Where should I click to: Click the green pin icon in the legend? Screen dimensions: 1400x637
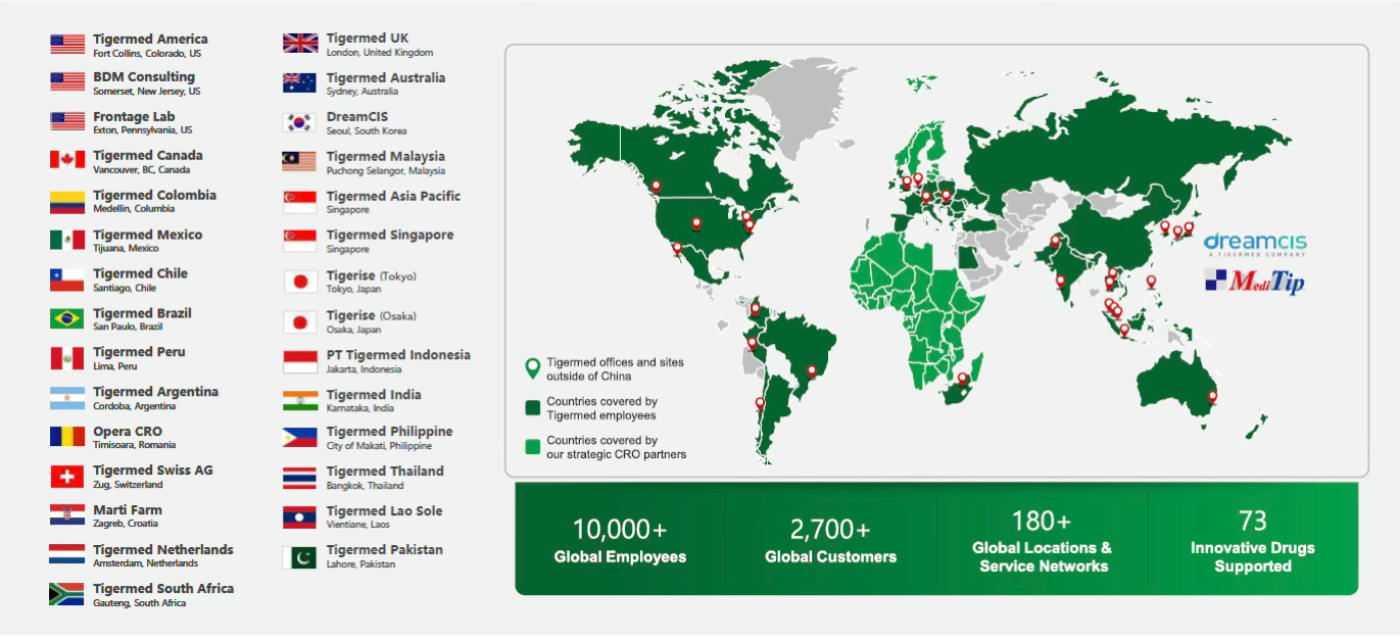point(533,369)
